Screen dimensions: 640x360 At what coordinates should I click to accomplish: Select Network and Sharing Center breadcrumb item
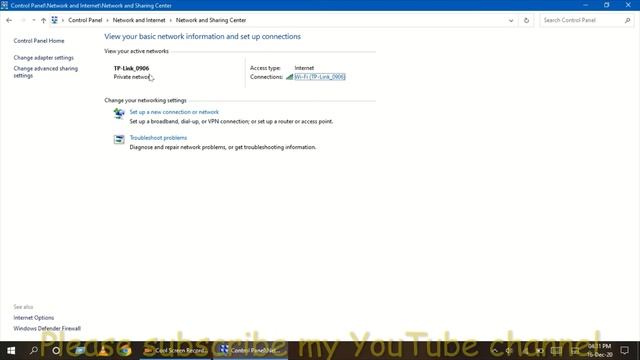tap(211, 20)
